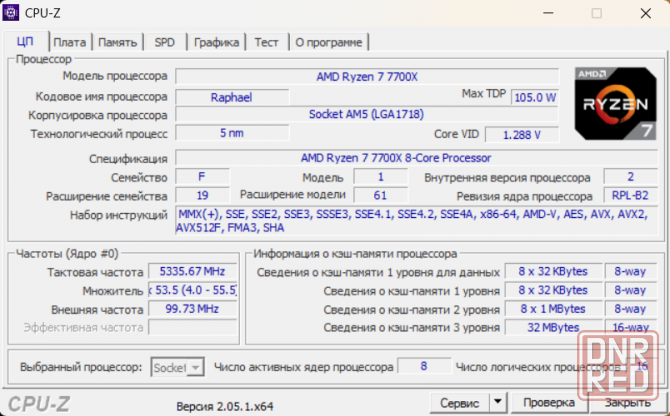Viewport: 670px width, 416px height.
Task: Click the processor model field AMD Ryzen 7 7700X
Action: coord(366,76)
